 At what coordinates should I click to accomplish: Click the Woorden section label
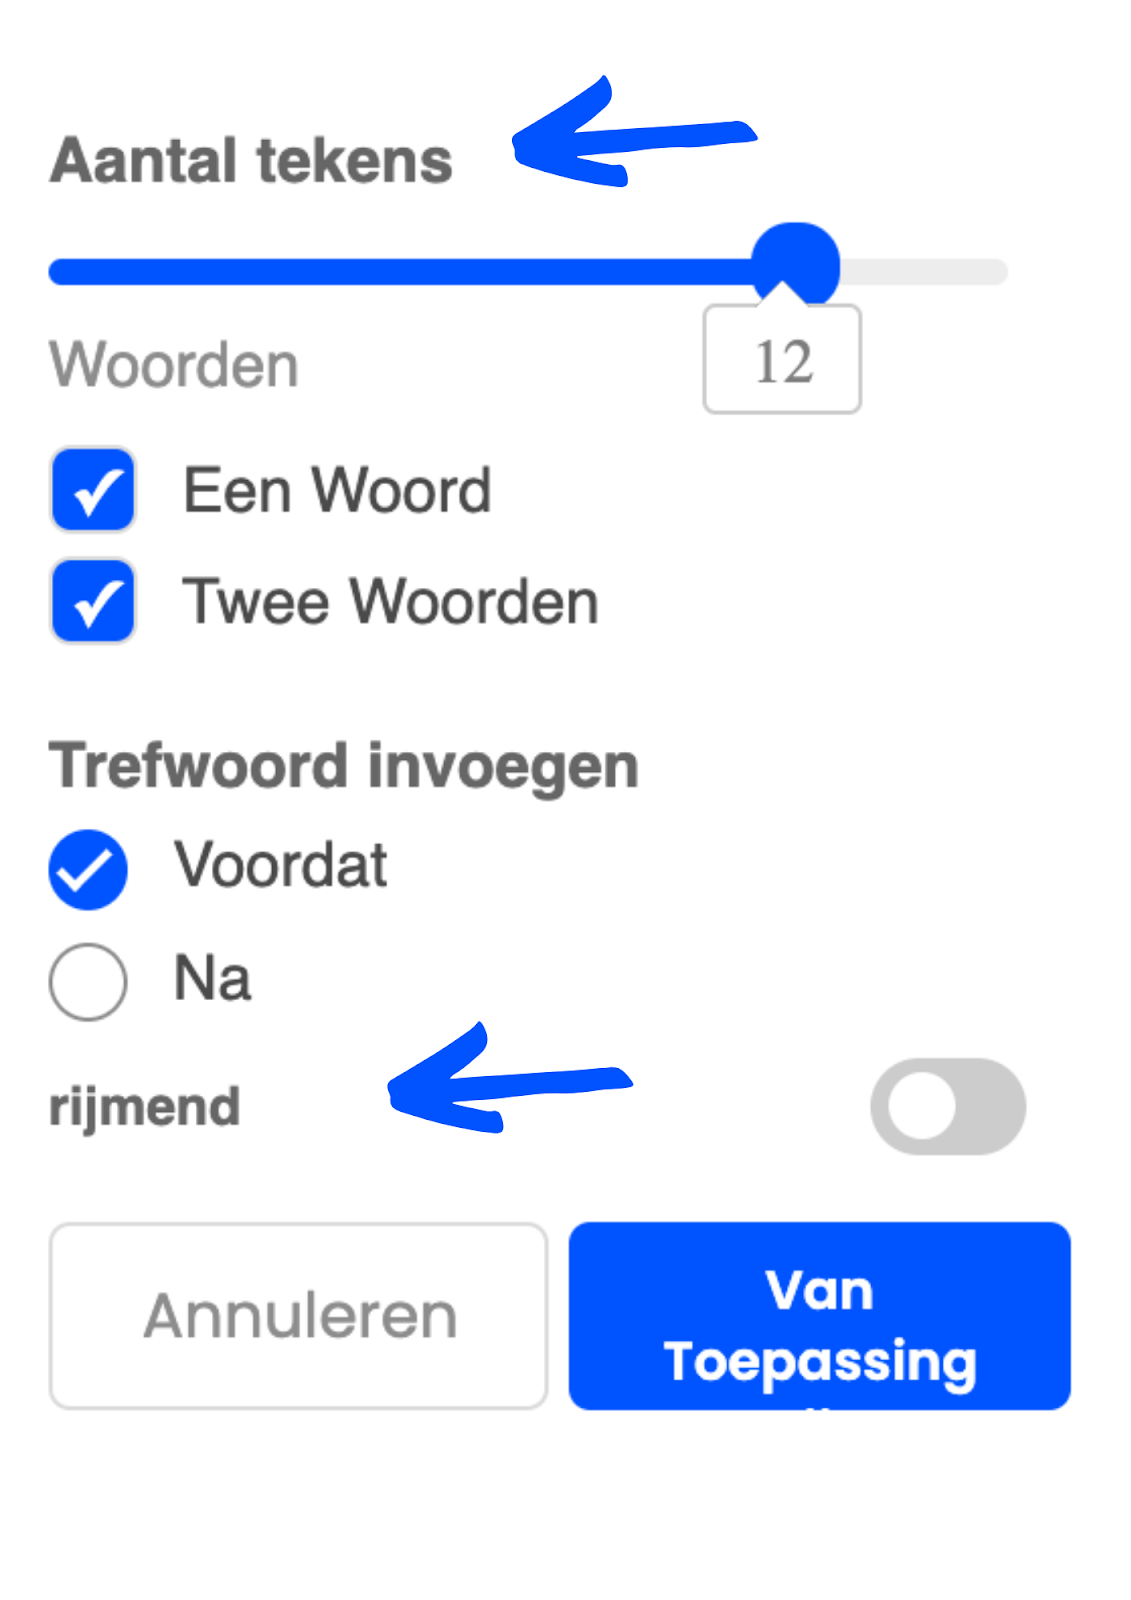[x=174, y=364]
